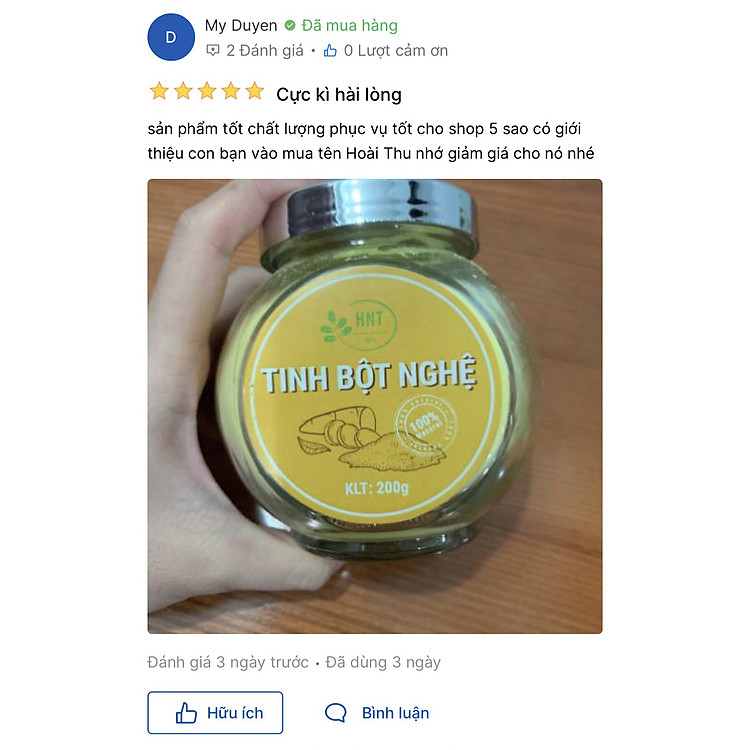This screenshot has width=750, height=750.
Task: Click the thumbs-up icon beside 0 Lượt cảm ơn
Action: 330,50
